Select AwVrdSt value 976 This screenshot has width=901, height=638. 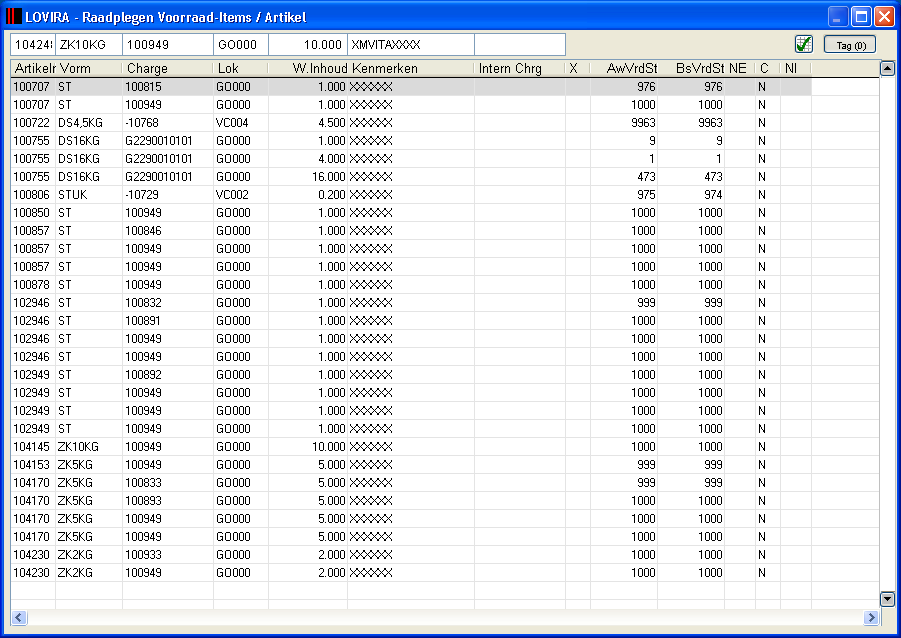click(624, 87)
